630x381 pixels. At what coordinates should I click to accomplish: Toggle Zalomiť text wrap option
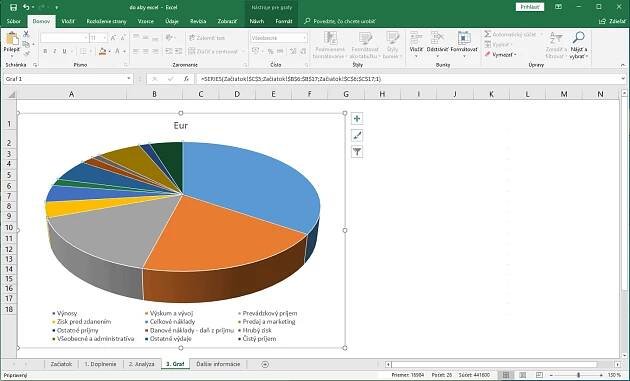point(207,38)
